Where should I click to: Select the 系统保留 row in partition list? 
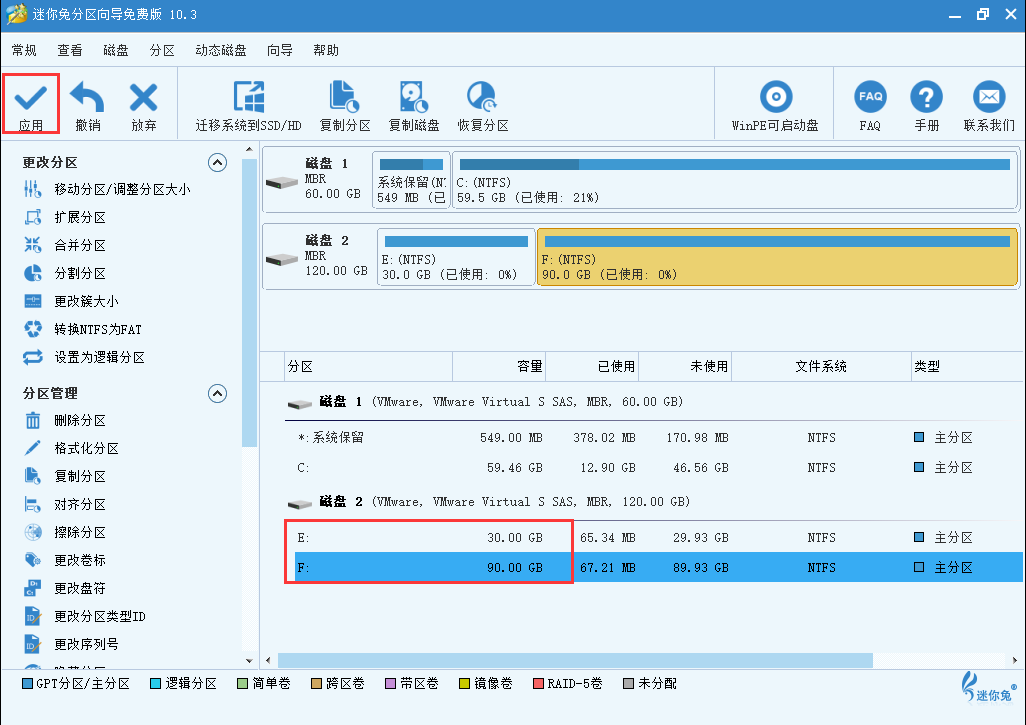[x=654, y=438]
